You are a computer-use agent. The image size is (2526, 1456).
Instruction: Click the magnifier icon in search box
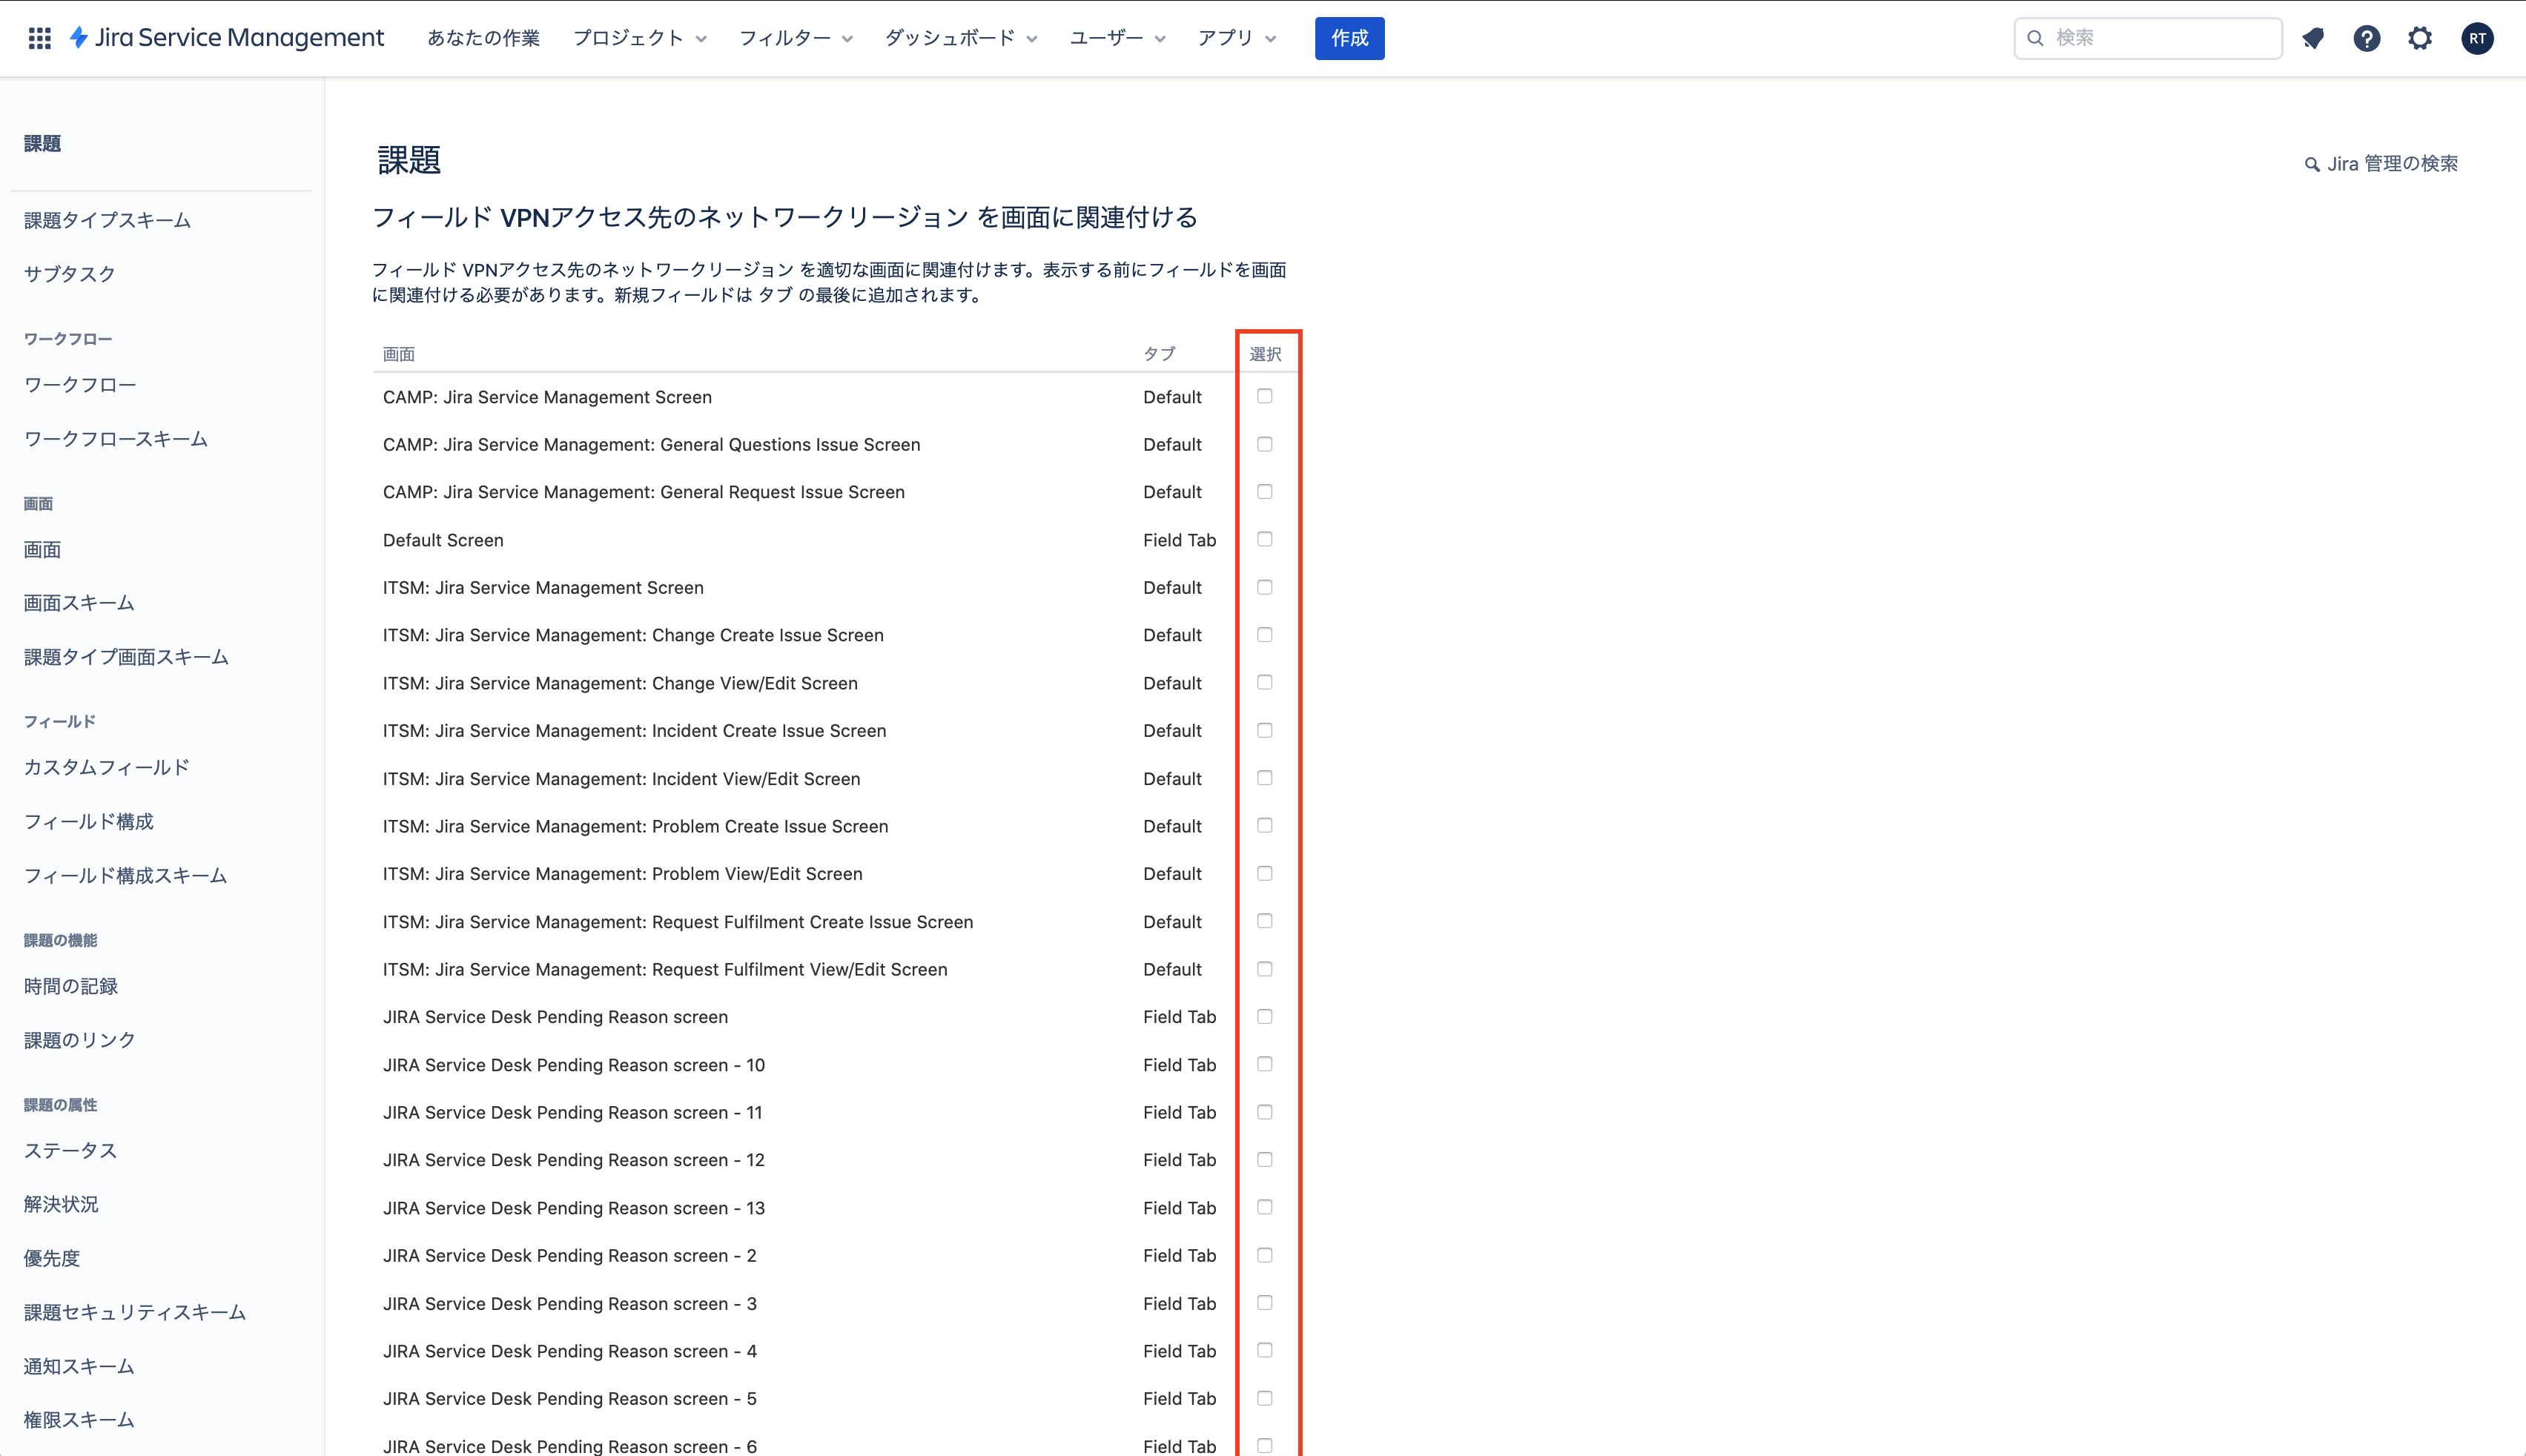(x=2035, y=38)
